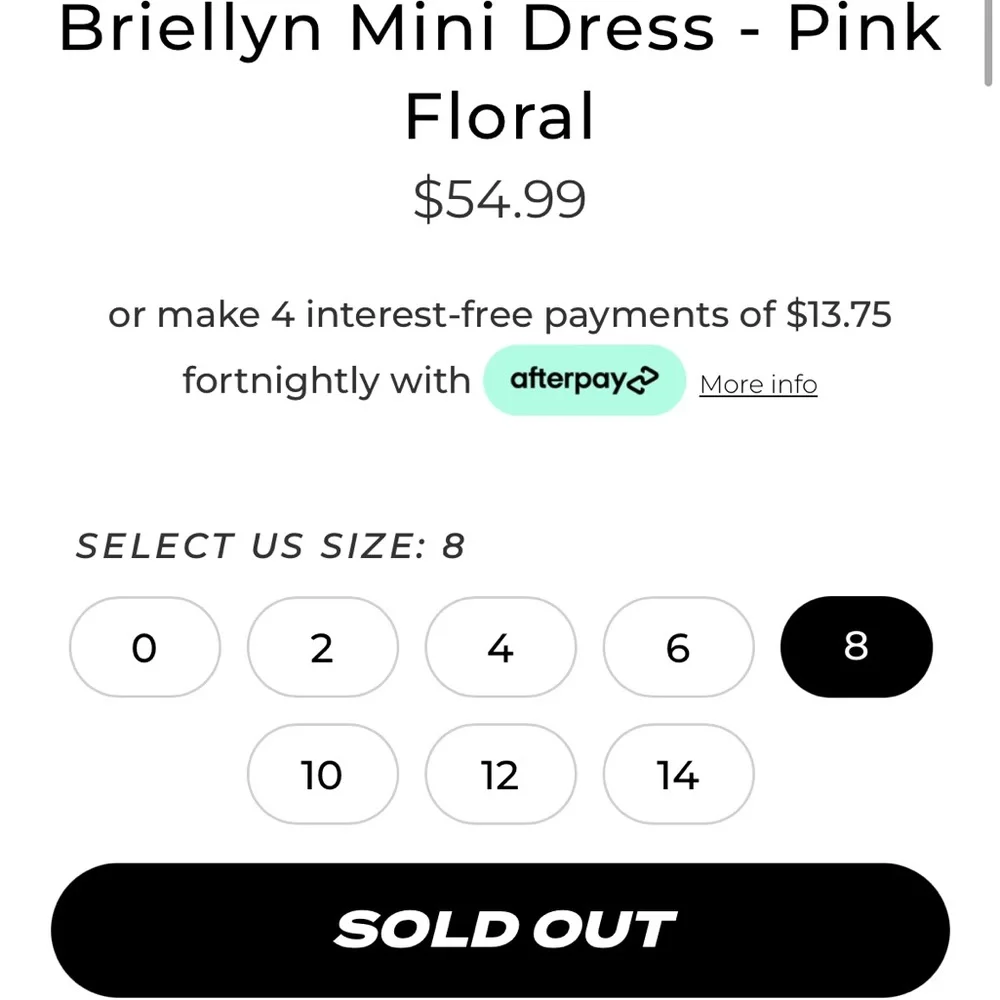Click the Briellyn Mini Dress product title
Image resolution: width=1000 pixels, height=1000 pixels.
498,30
